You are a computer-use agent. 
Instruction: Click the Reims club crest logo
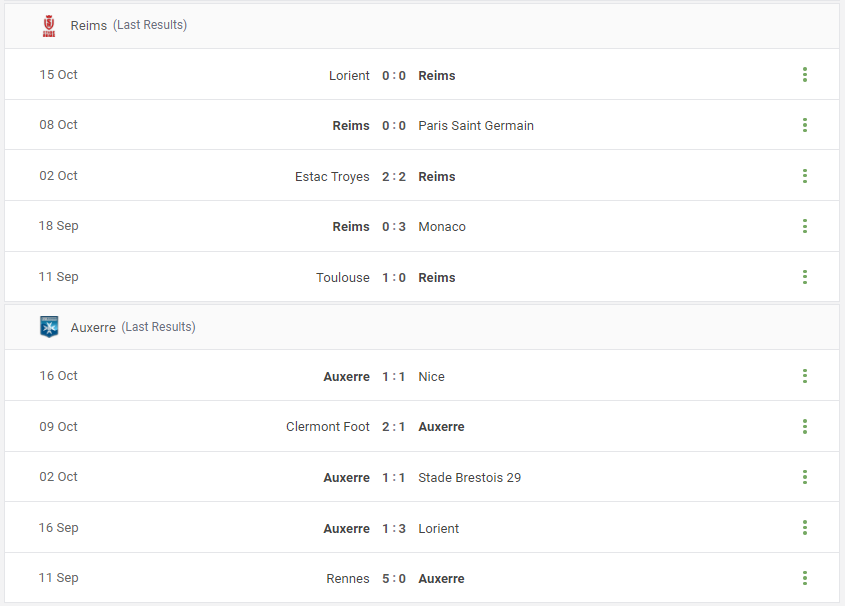(49, 25)
